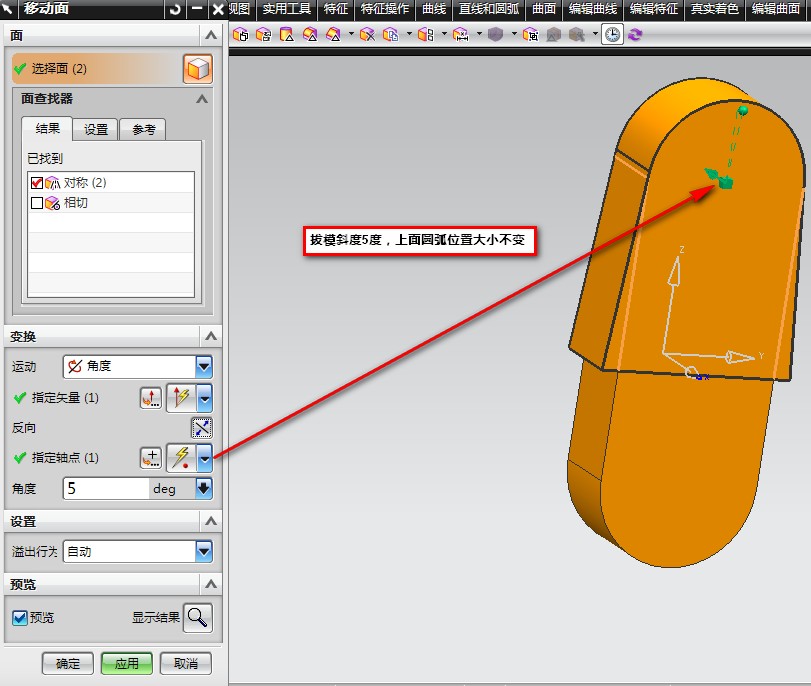811x686 pixels.
Task: Open dropdown arrow after Copy Face icon
Action: click(x=409, y=34)
